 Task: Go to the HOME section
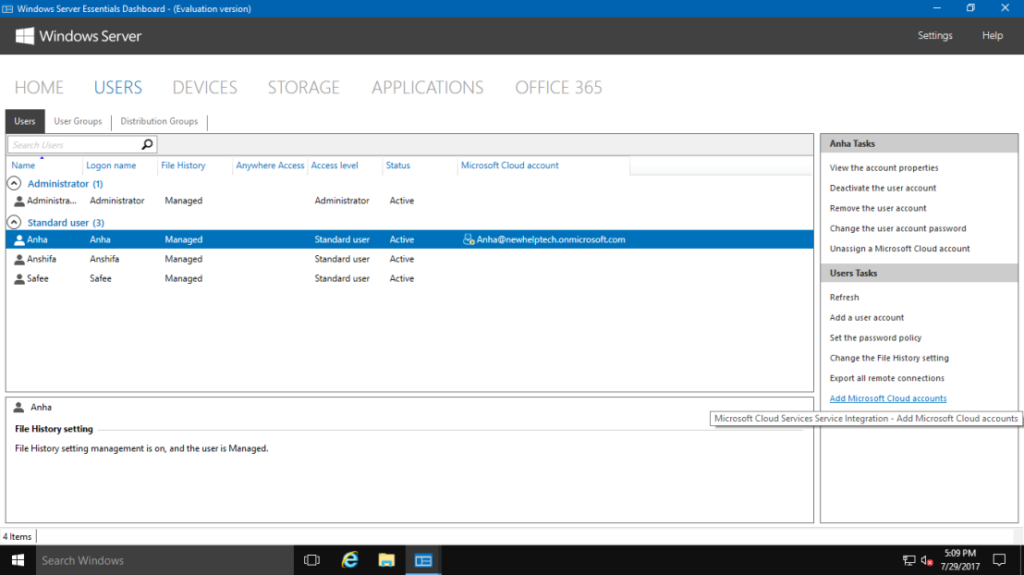point(39,88)
